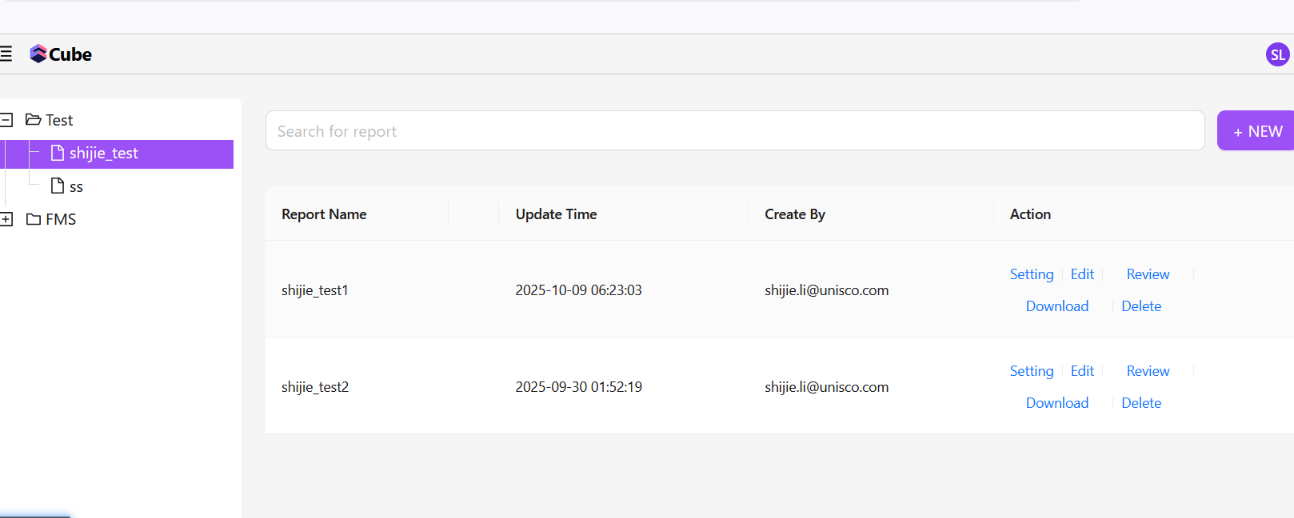The height and width of the screenshot is (518, 1294).
Task: Open the ss item in the tree
Action: point(76,186)
